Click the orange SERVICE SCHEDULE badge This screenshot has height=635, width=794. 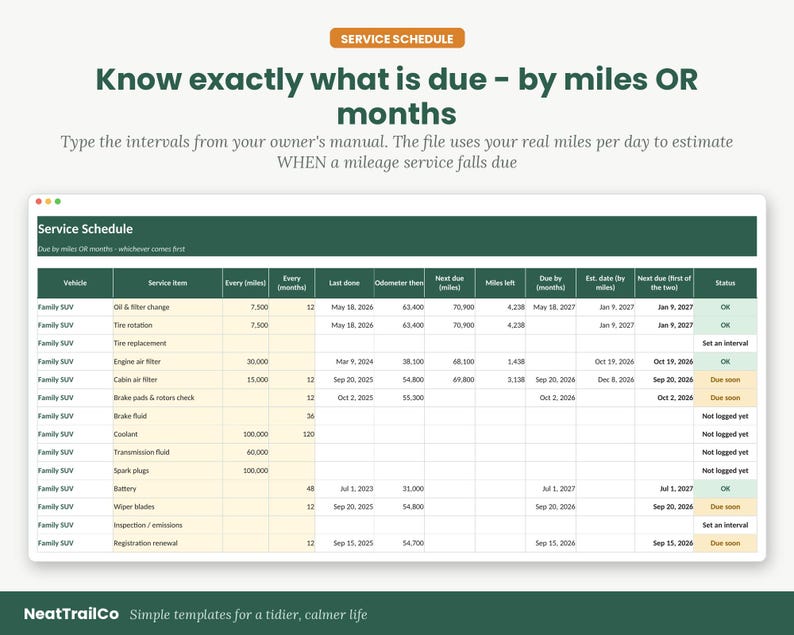click(x=397, y=38)
